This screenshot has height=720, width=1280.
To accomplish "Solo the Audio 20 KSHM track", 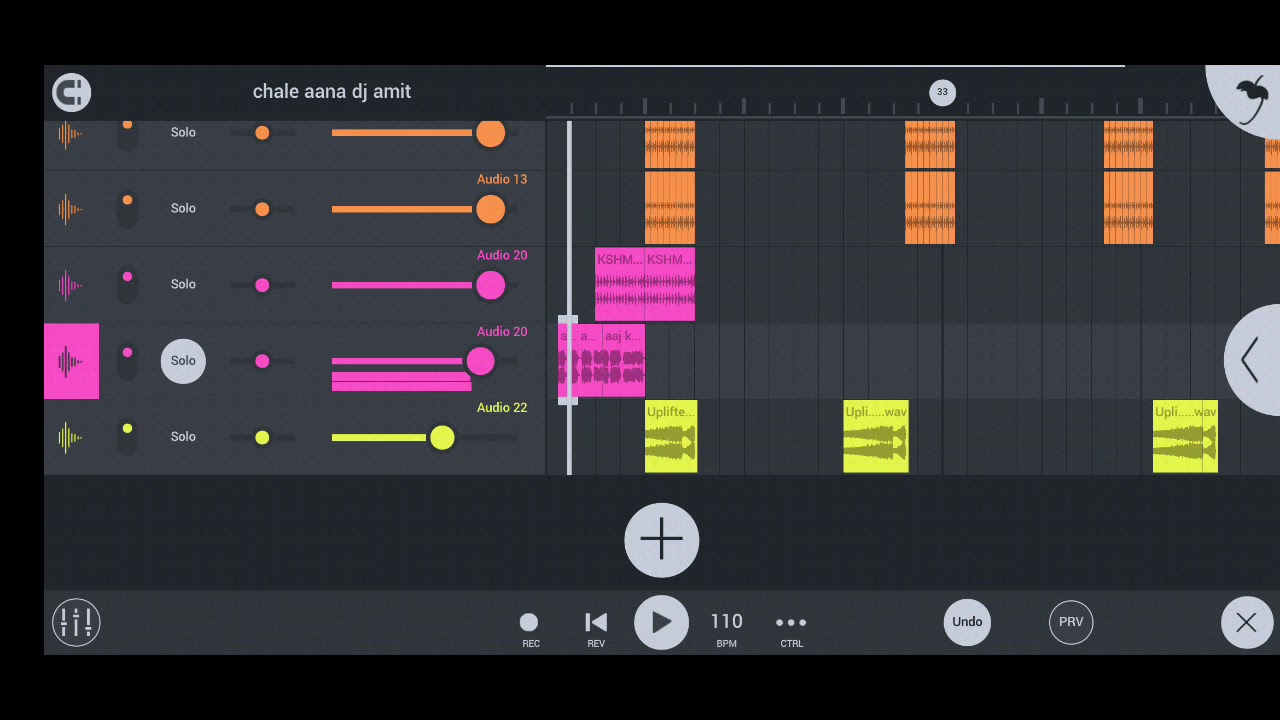I will click(183, 284).
